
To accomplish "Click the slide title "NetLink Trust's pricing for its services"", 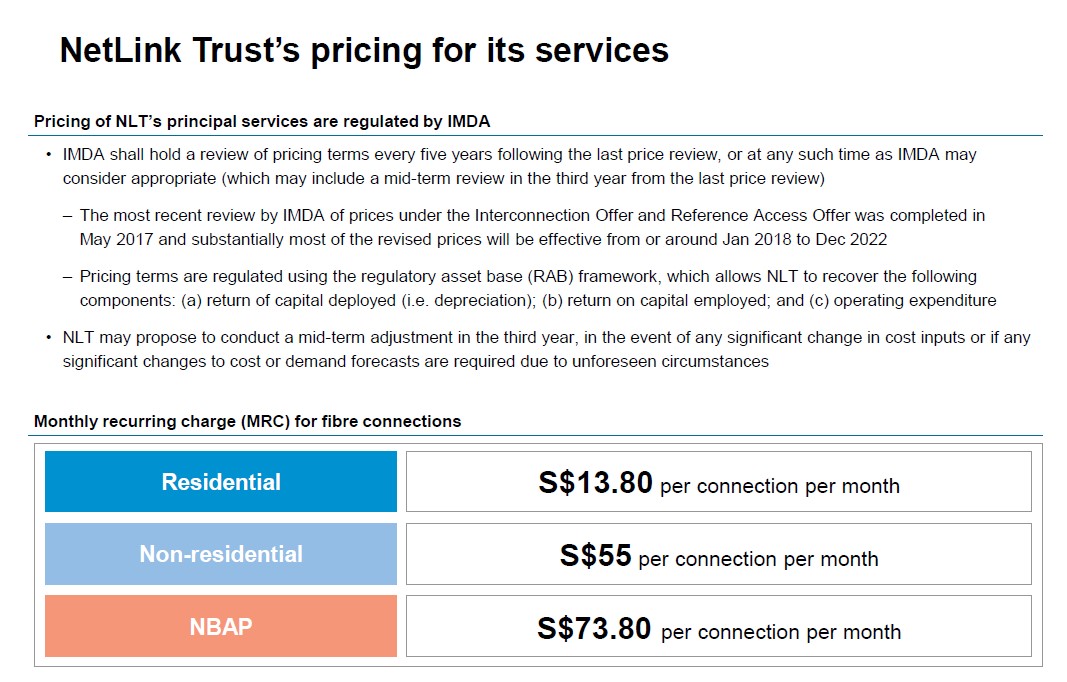I will click(x=364, y=50).
